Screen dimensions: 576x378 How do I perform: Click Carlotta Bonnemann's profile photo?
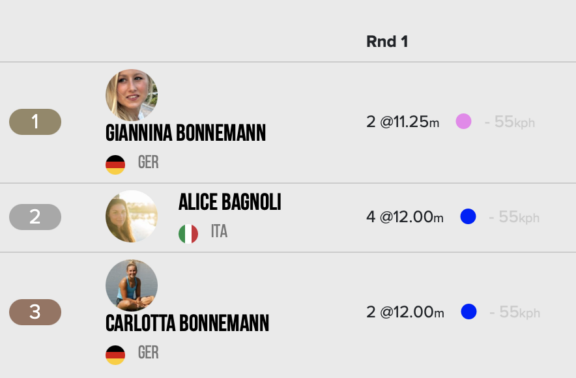coord(132,285)
